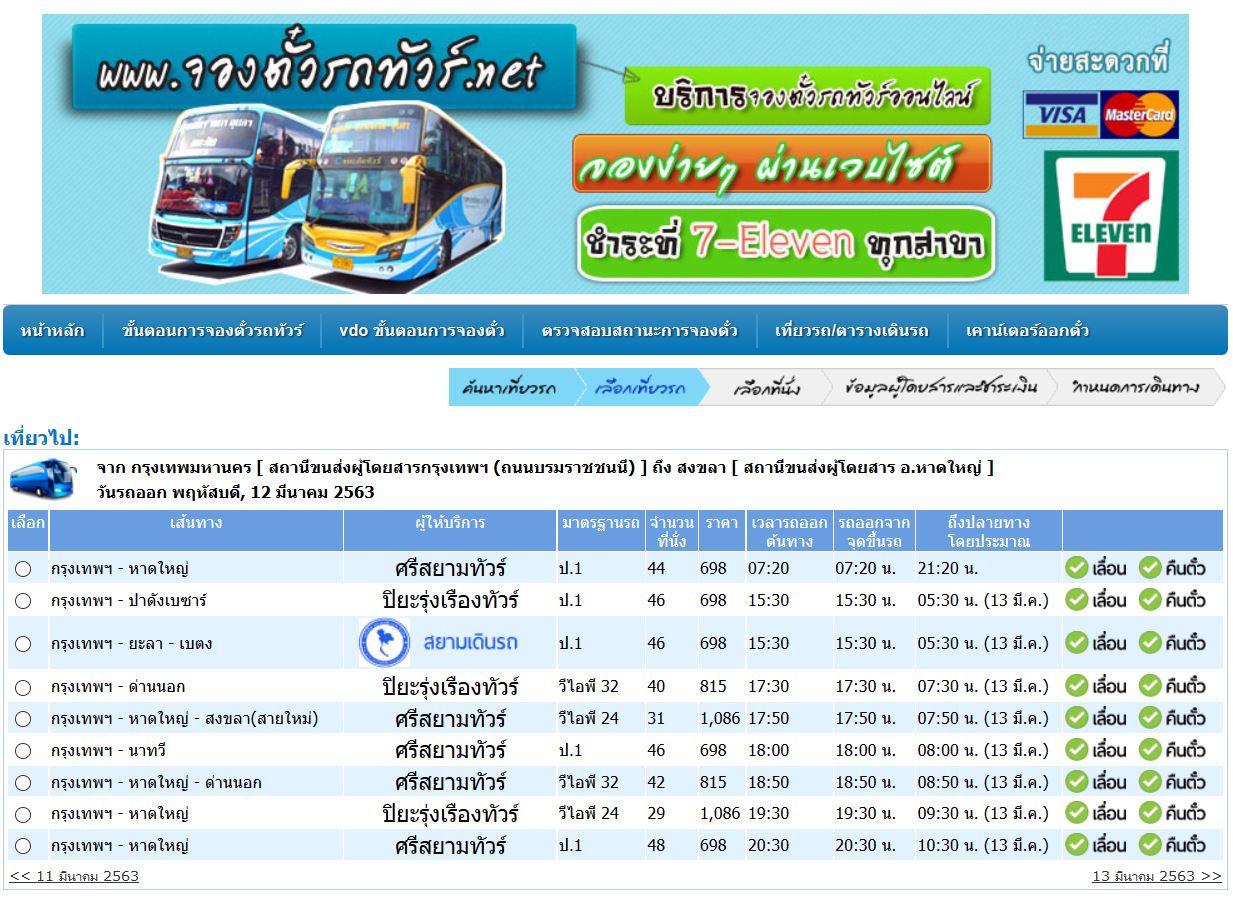Click the เลือกที่นั่ง step in progress bar
Screen dimensions: 1233x902
[x=767, y=387]
